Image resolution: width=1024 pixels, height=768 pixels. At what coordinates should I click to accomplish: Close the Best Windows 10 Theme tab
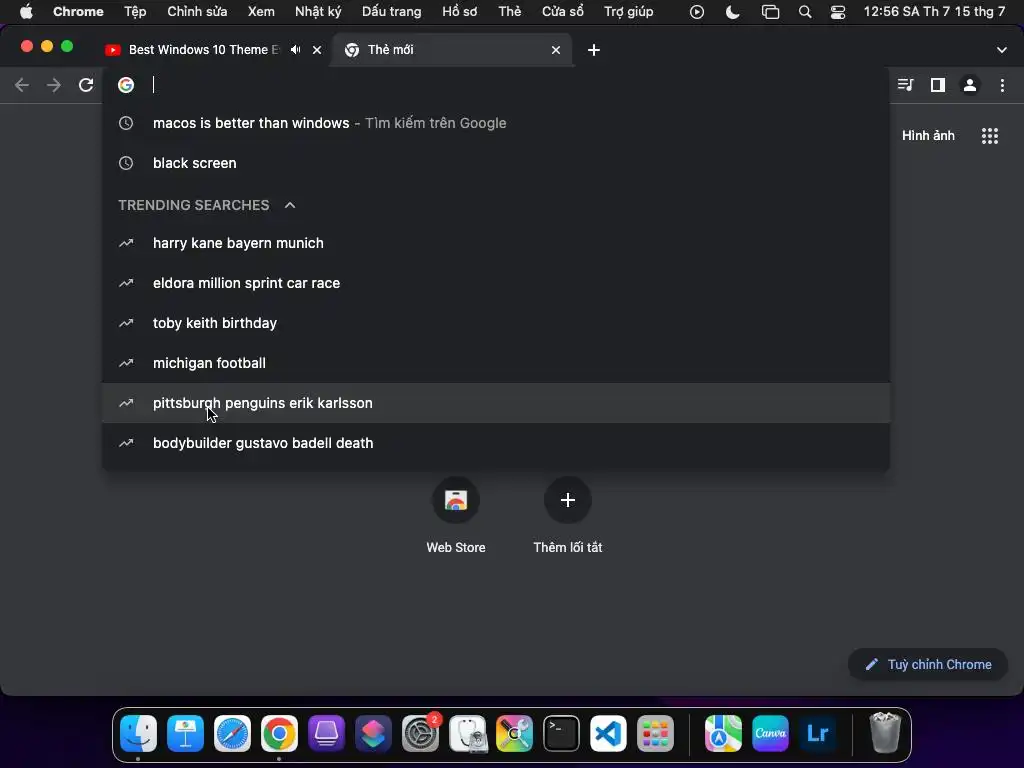(x=317, y=50)
